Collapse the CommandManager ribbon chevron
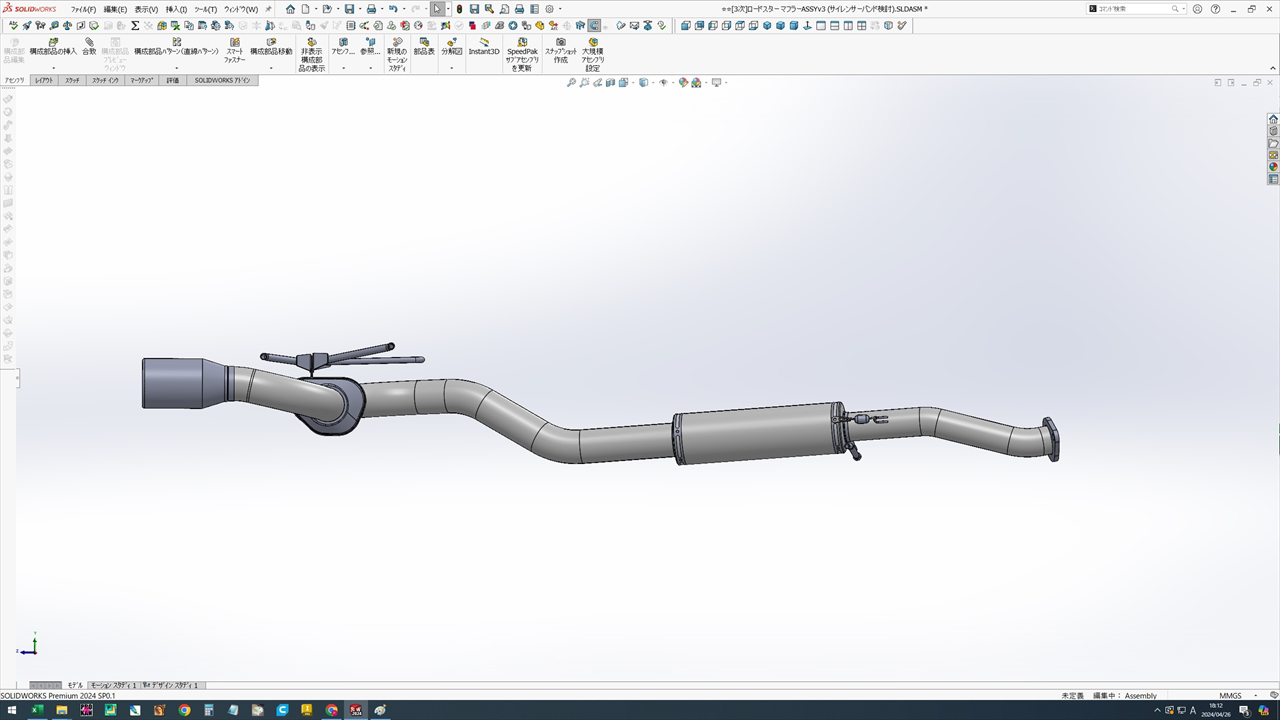The width and height of the screenshot is (1280, 720). [x=1273, y=68]
